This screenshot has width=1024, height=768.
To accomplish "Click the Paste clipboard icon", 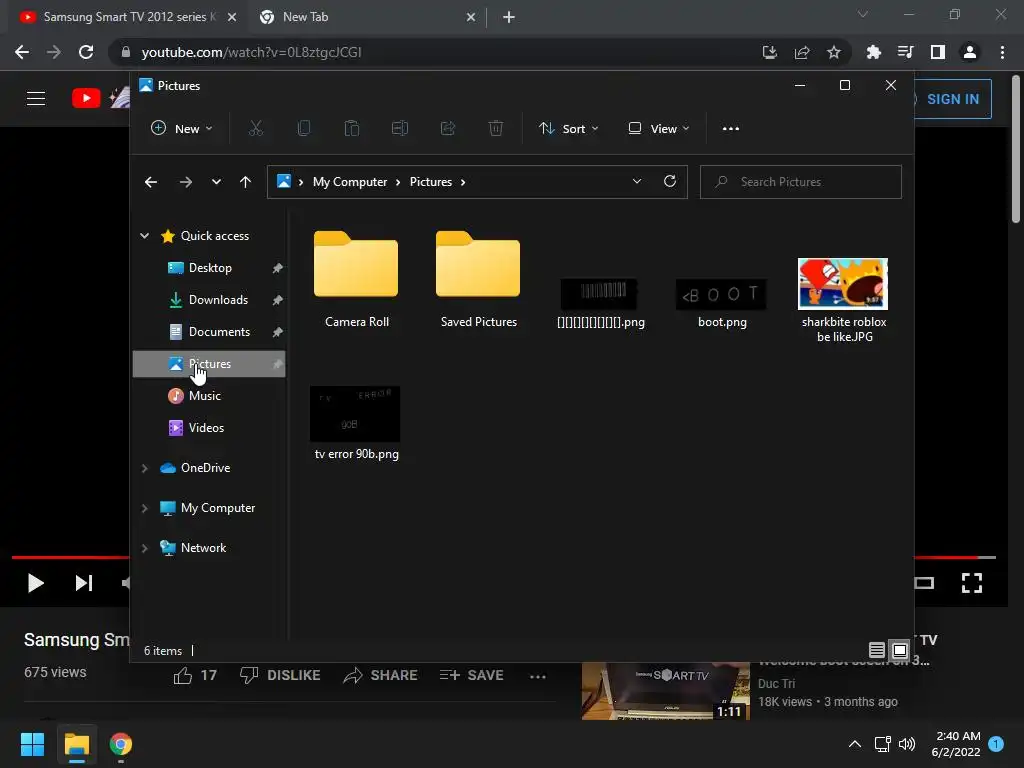I will click(x=351, y=129).
